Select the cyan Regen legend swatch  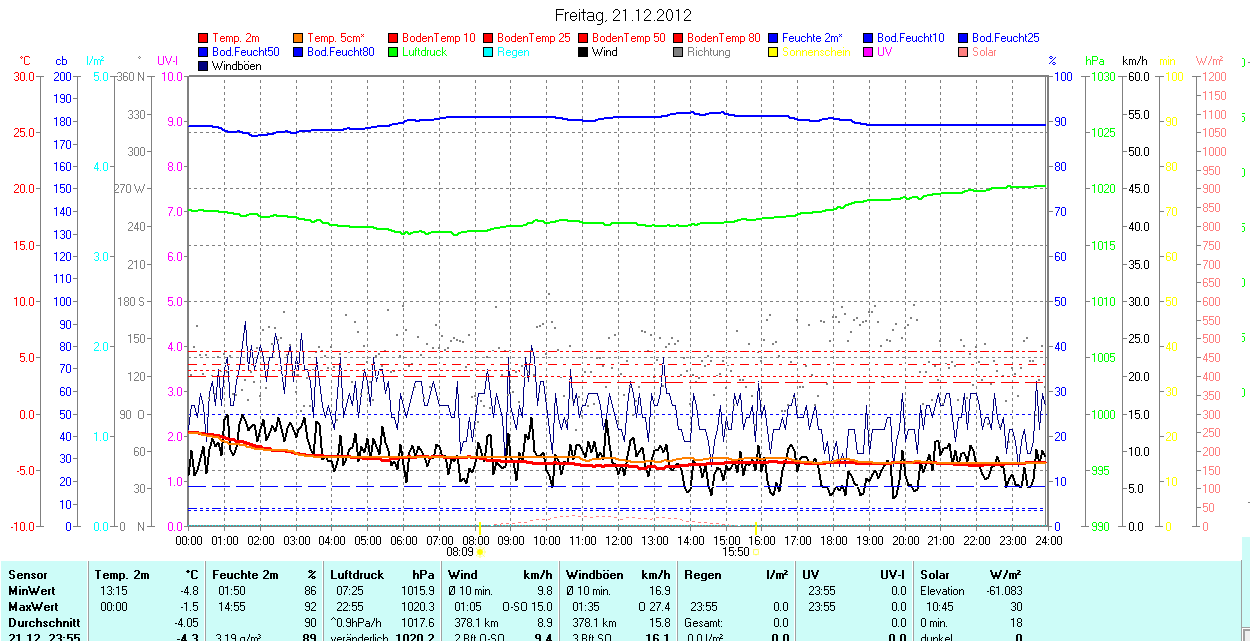(x=488, y=52)
